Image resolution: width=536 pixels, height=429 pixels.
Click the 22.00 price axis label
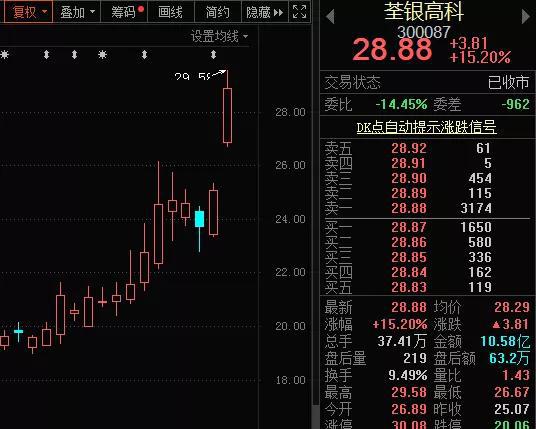coord(290,272)
